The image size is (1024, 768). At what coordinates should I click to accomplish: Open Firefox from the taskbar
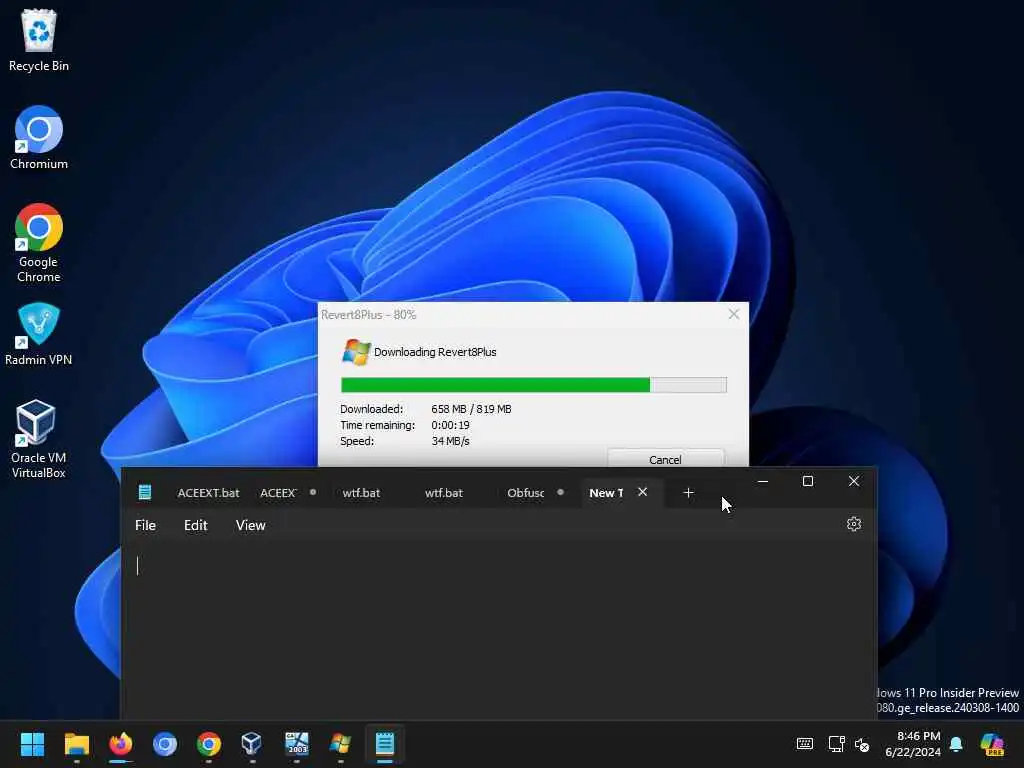pos(121,744)
